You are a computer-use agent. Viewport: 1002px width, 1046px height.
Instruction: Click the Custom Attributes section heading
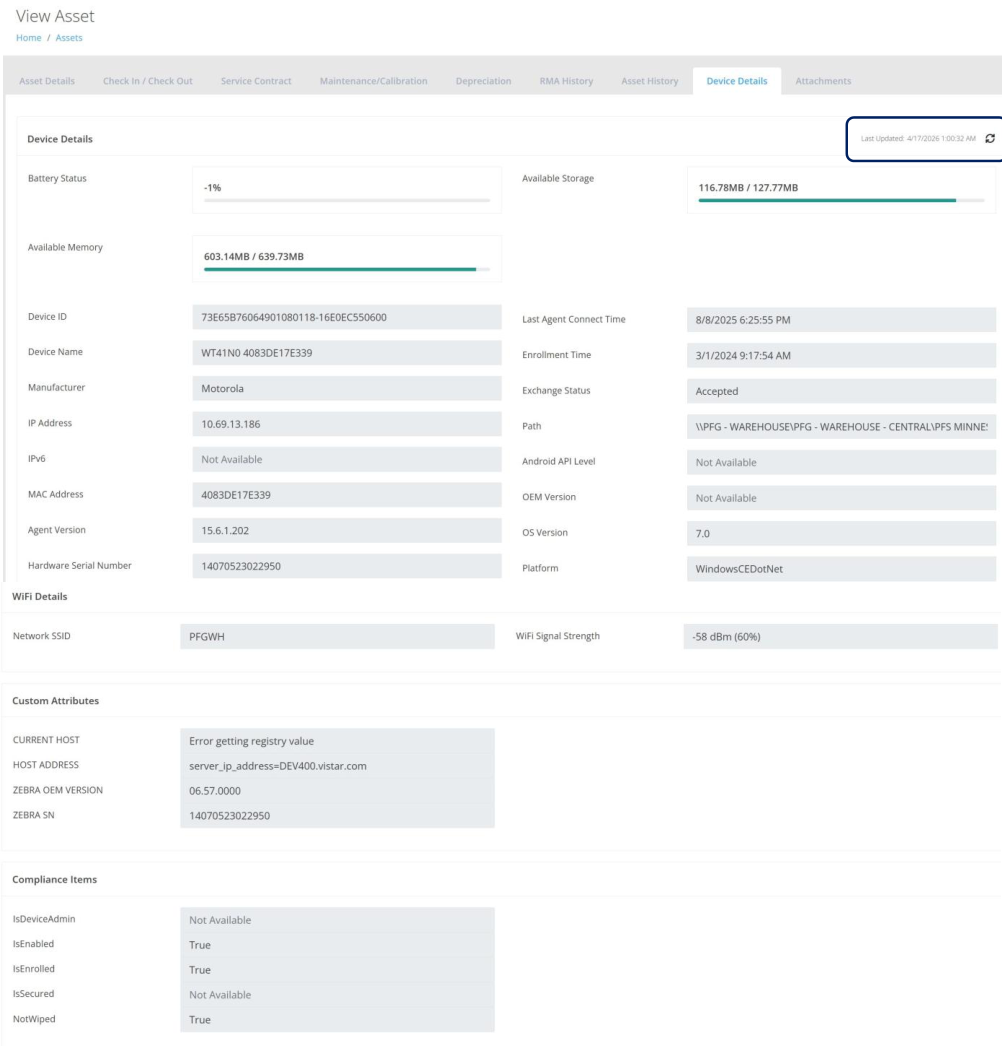point(55,700)
